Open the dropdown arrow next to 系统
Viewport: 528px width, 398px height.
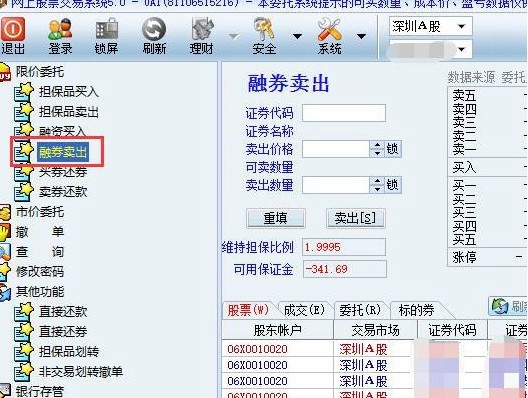pos(361,36)
